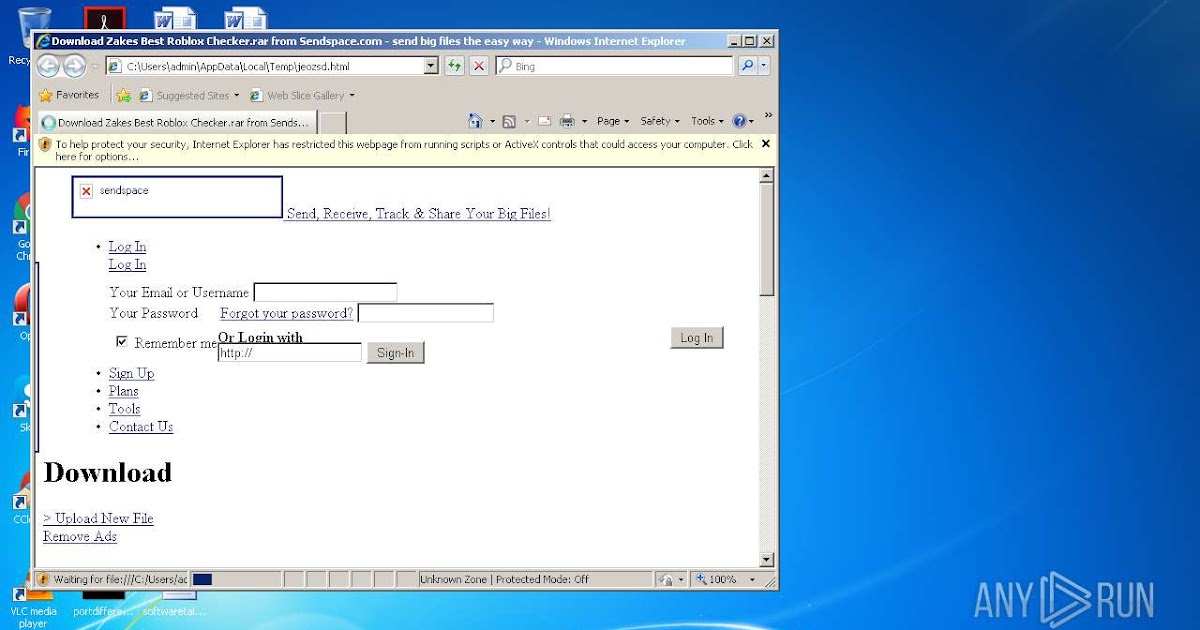The image size is (1200, 630).
Task: Click the http:// OpenID input field
Action: point(290,352)
